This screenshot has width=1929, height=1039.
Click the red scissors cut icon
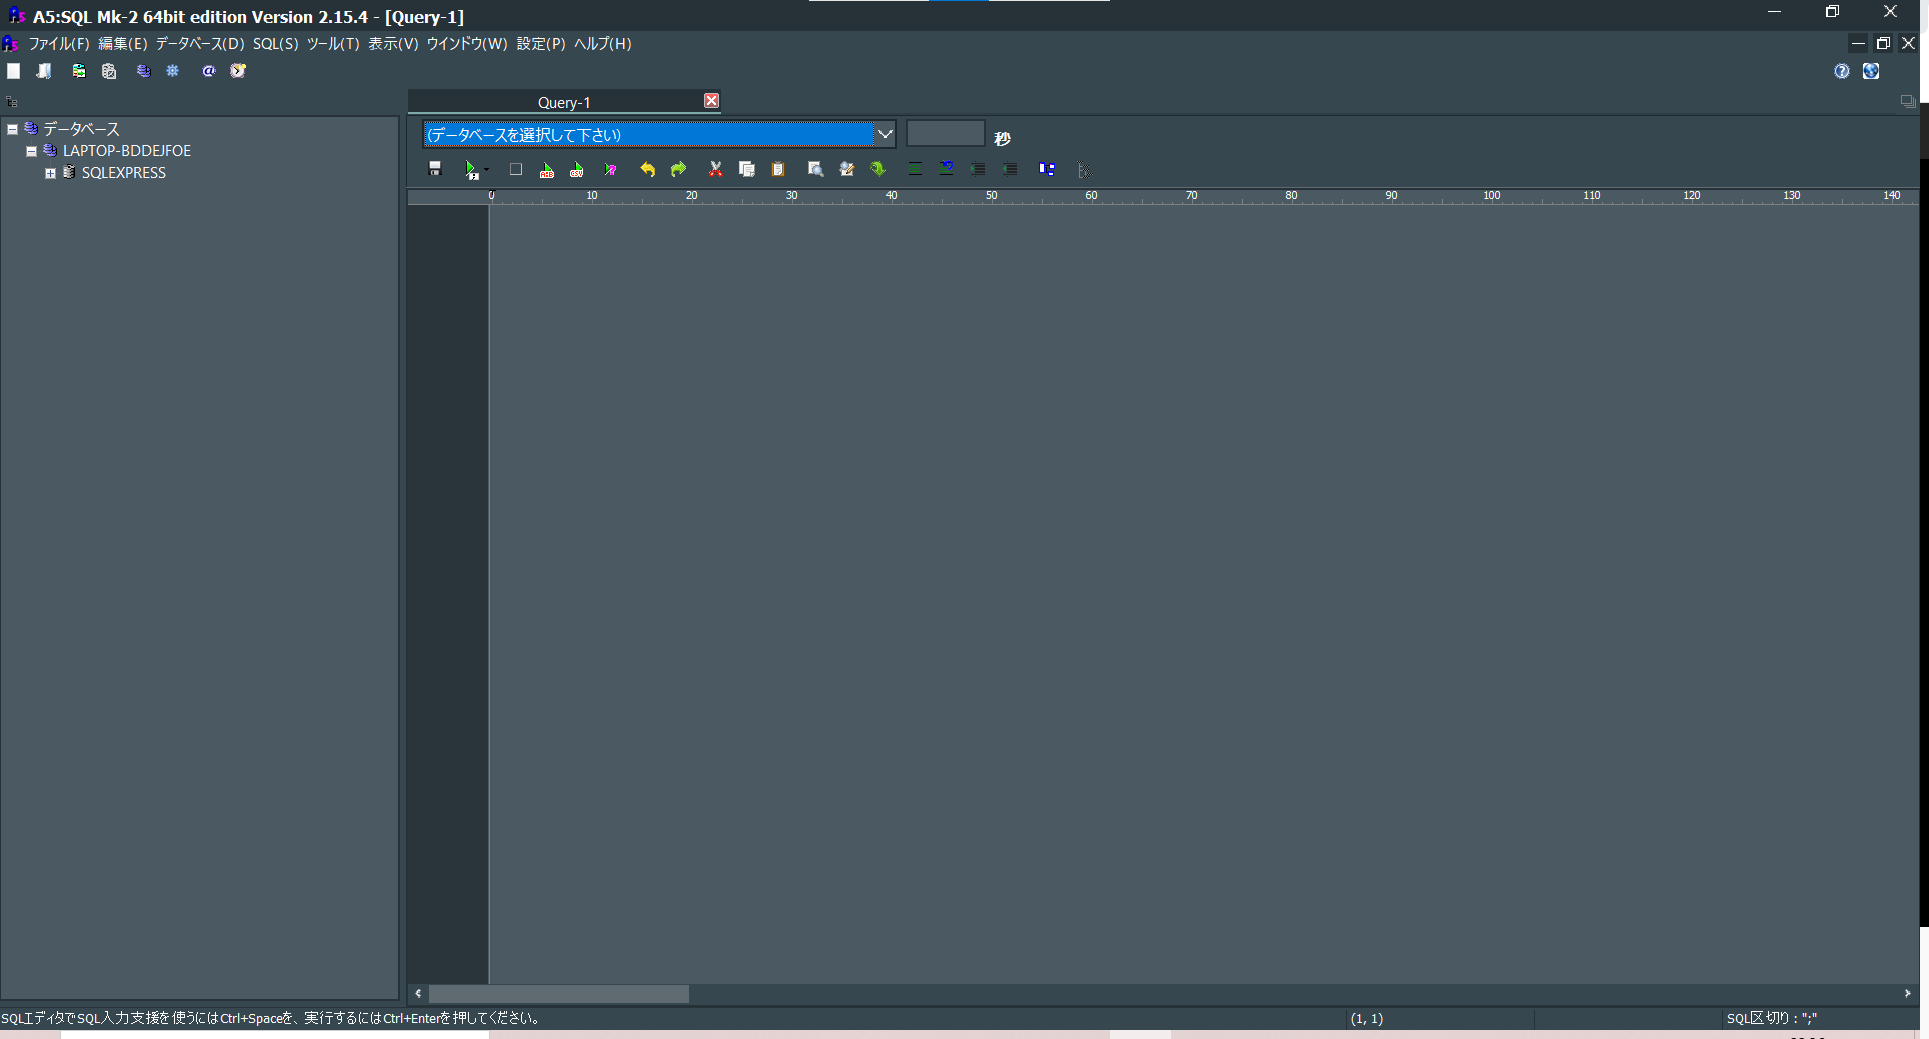(715, 169)
